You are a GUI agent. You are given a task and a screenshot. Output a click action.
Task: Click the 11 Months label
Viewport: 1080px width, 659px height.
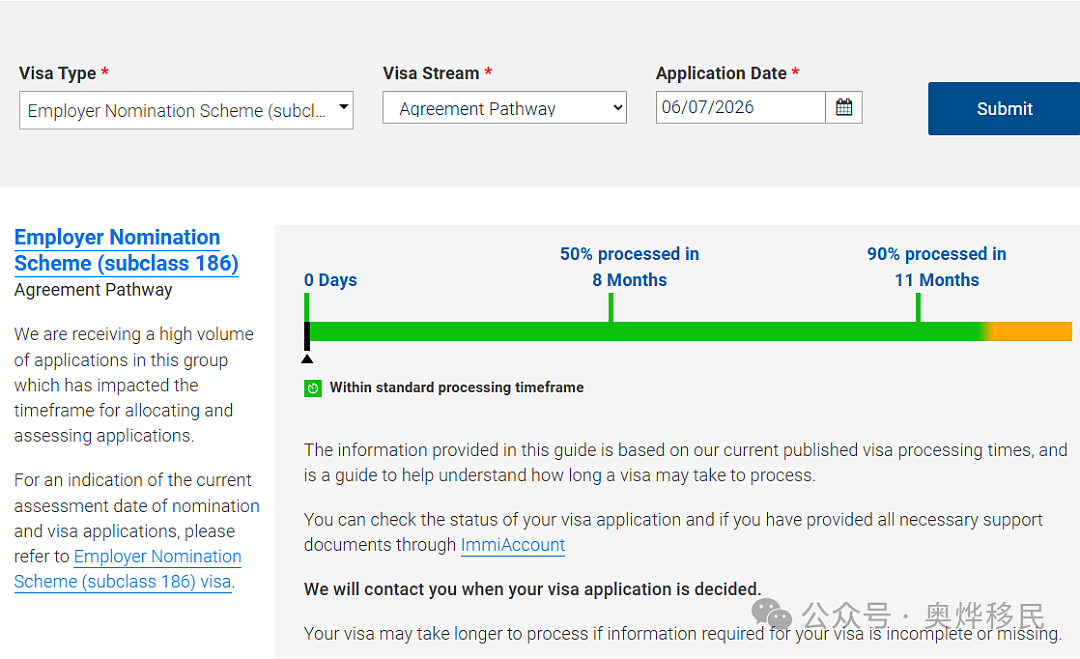point(937,280)
